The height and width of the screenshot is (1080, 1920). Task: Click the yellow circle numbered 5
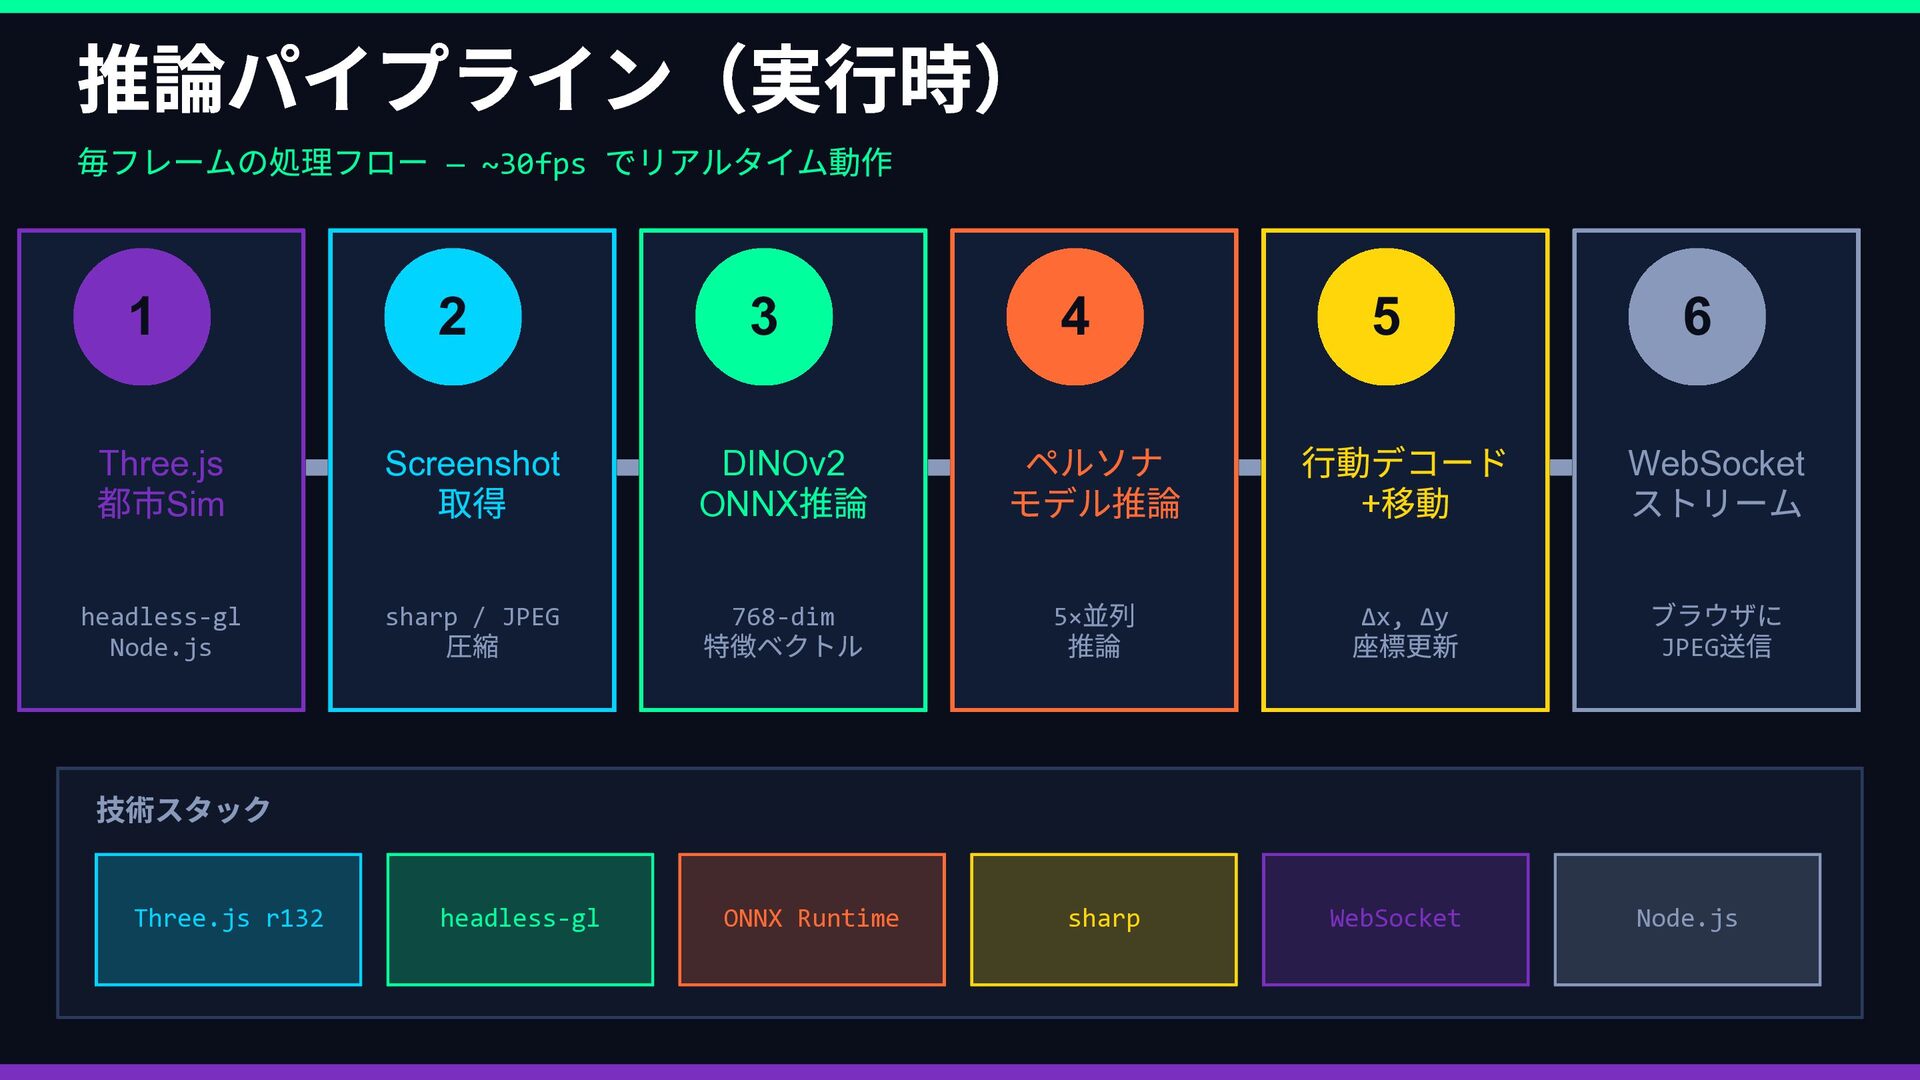pos(1385,316)
